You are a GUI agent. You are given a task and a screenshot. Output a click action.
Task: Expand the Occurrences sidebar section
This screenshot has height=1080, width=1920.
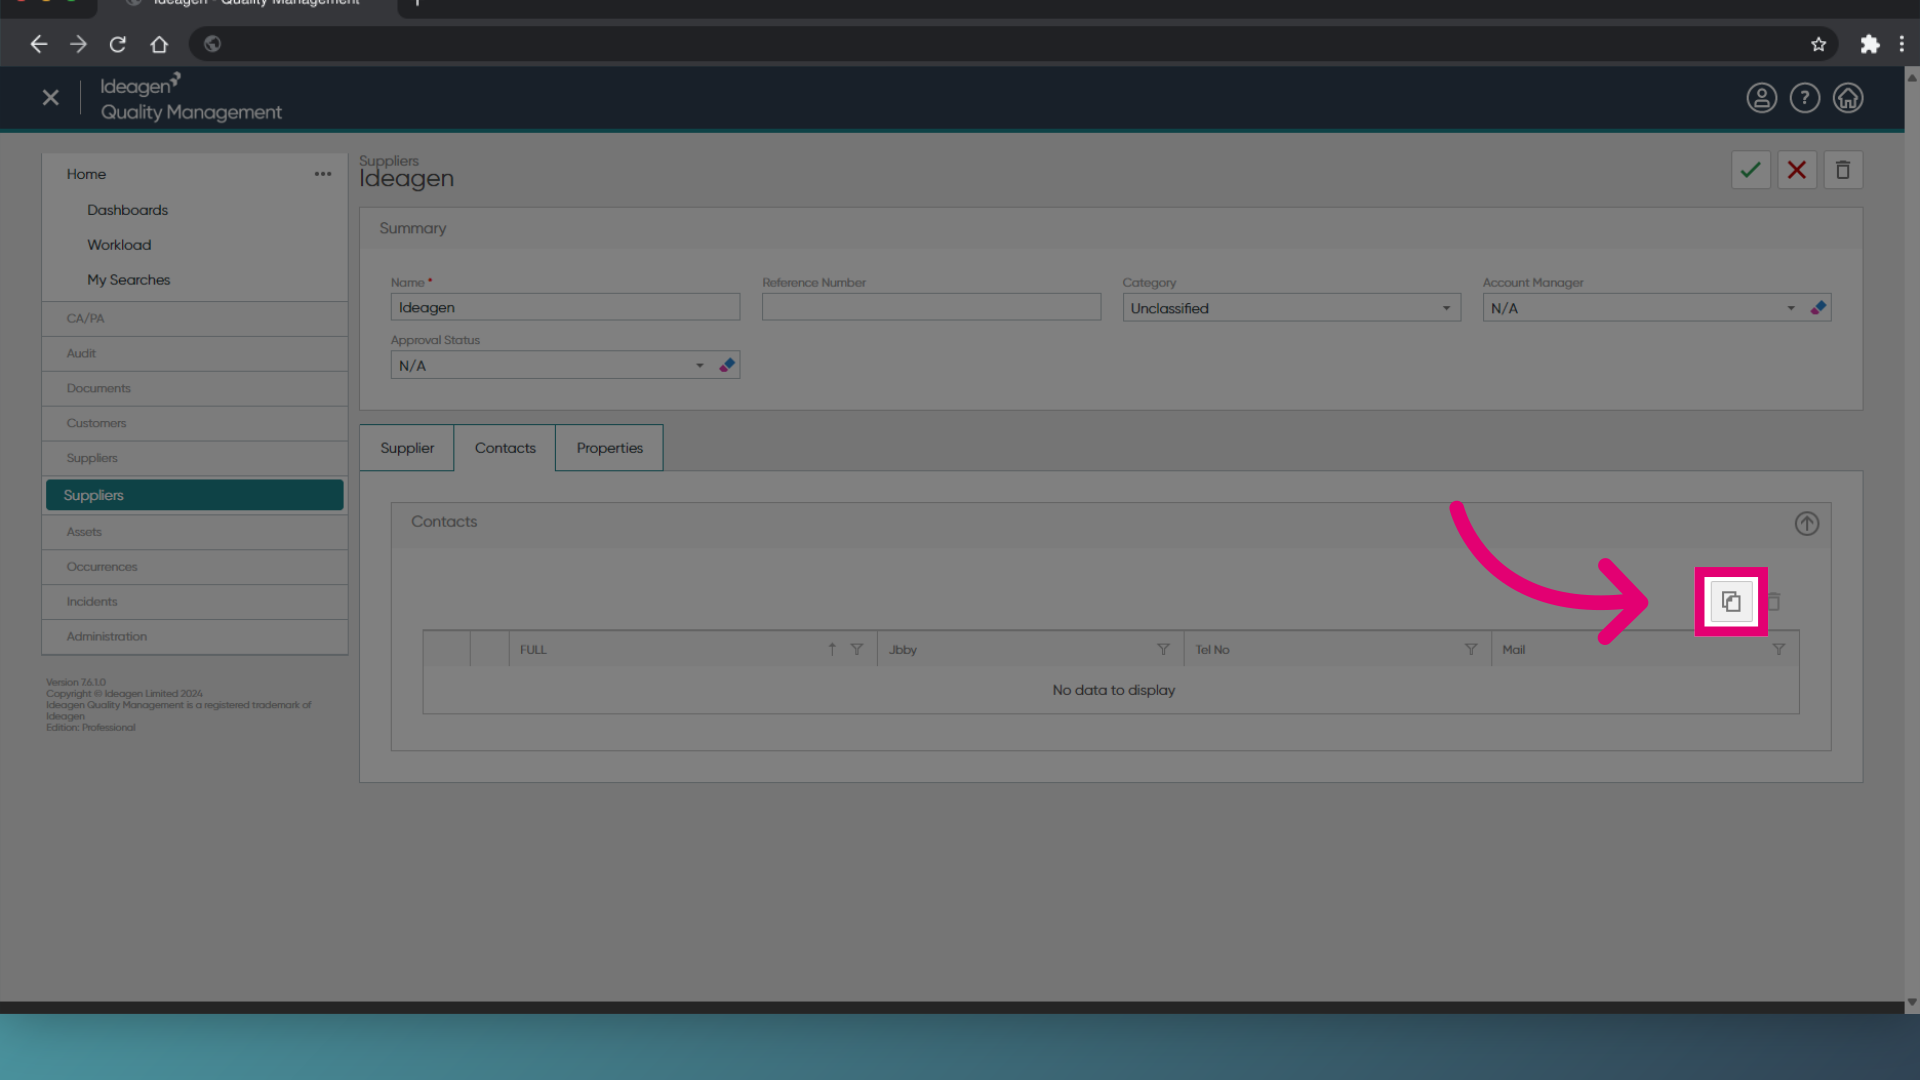195,567
